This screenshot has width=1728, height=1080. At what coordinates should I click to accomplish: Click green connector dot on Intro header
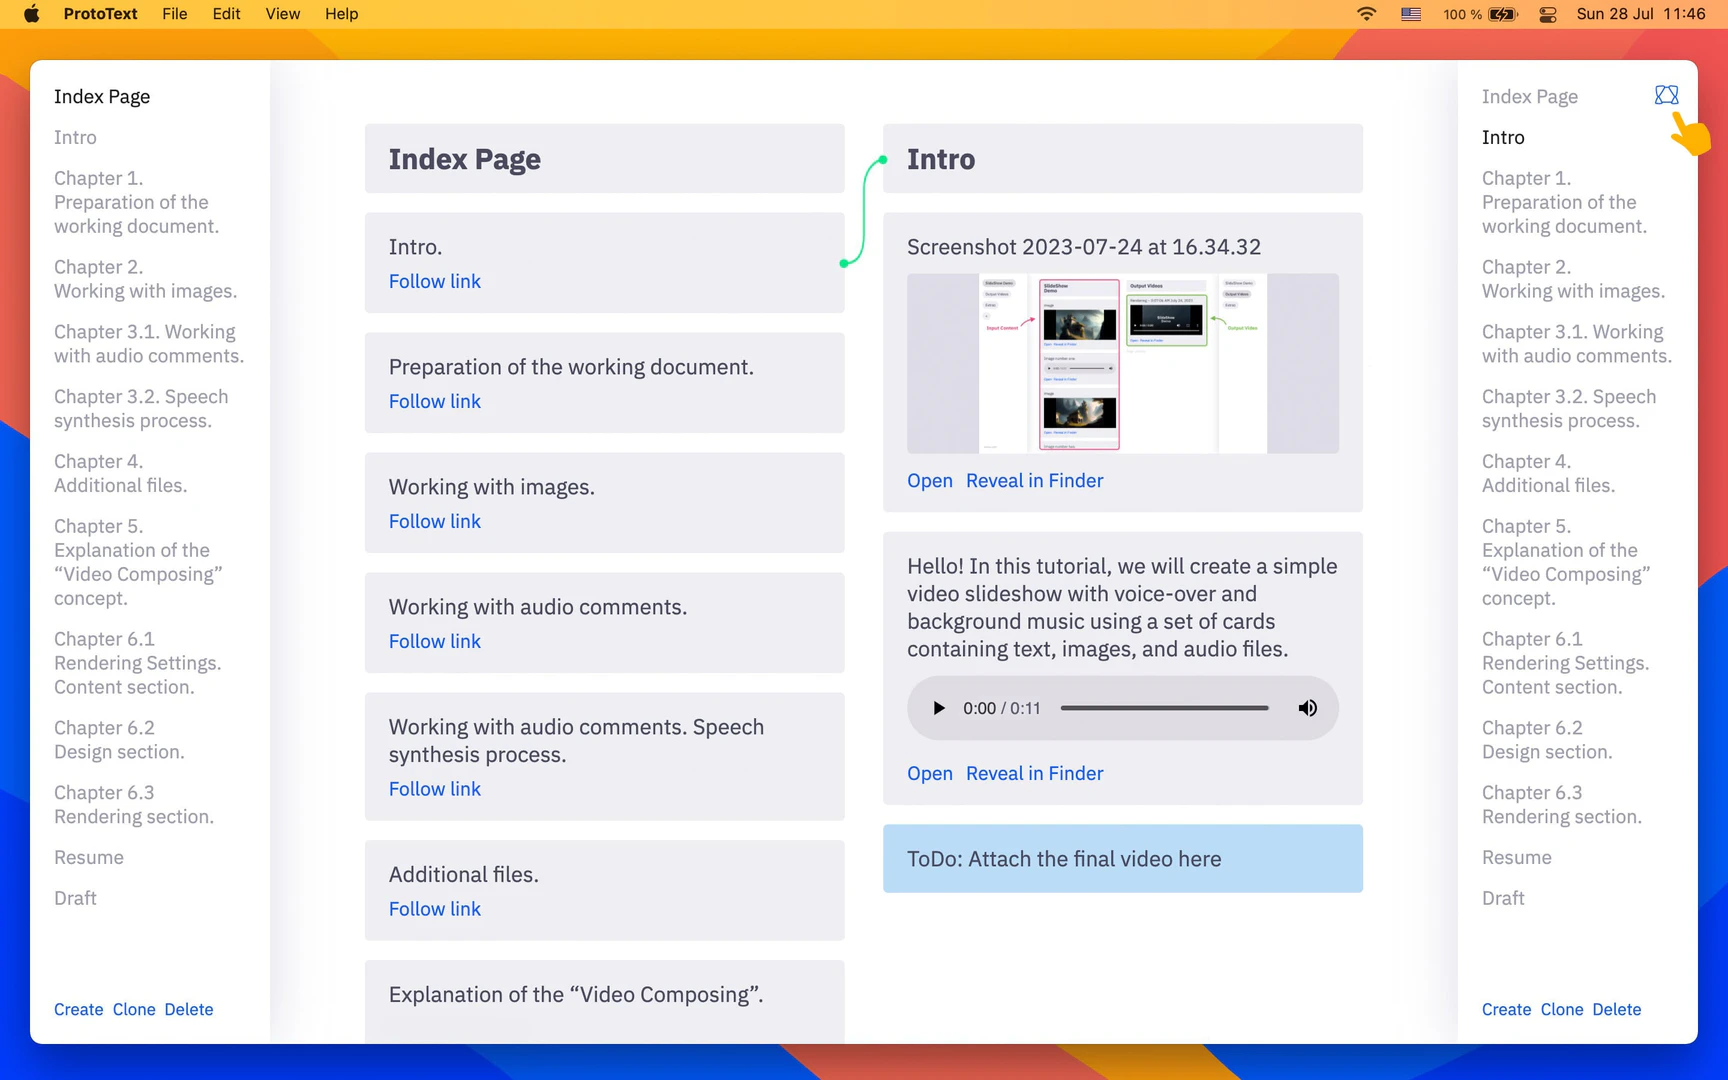(882, 159)
